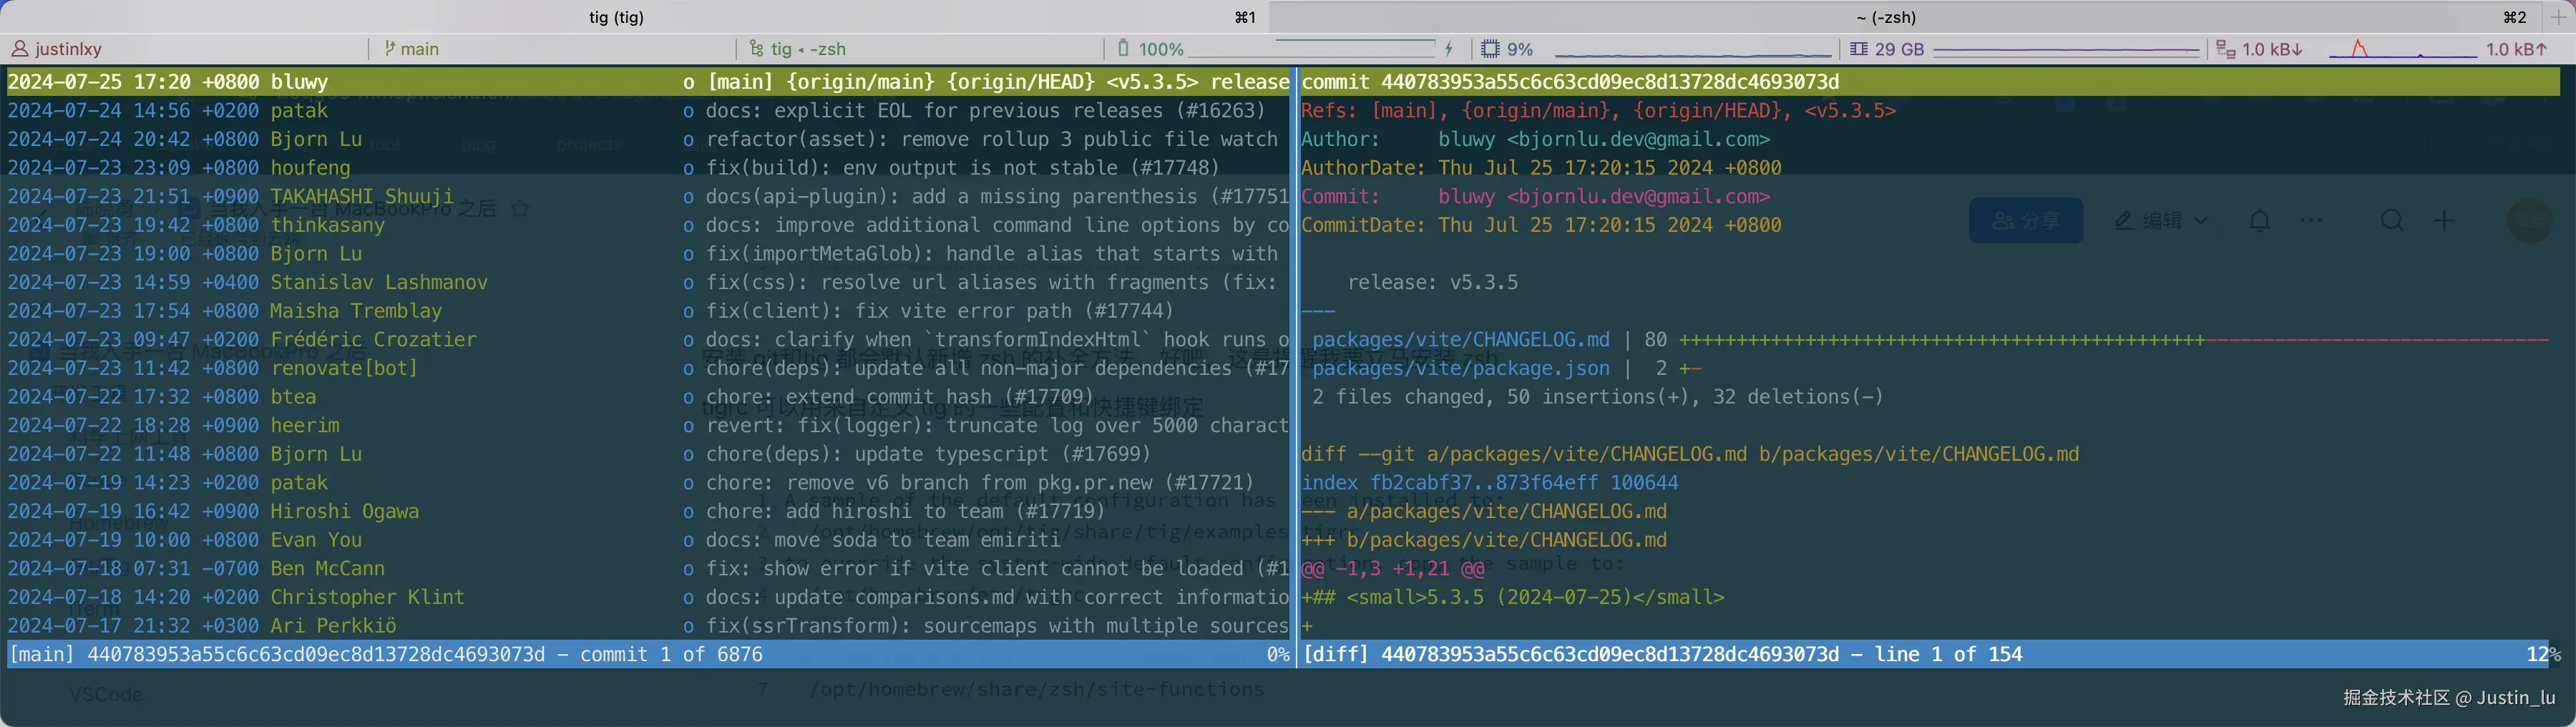The width and height of the screenshot is (2576, 727).
Task: Click the round avatar in background window
Action: (x=2530, y=220)
